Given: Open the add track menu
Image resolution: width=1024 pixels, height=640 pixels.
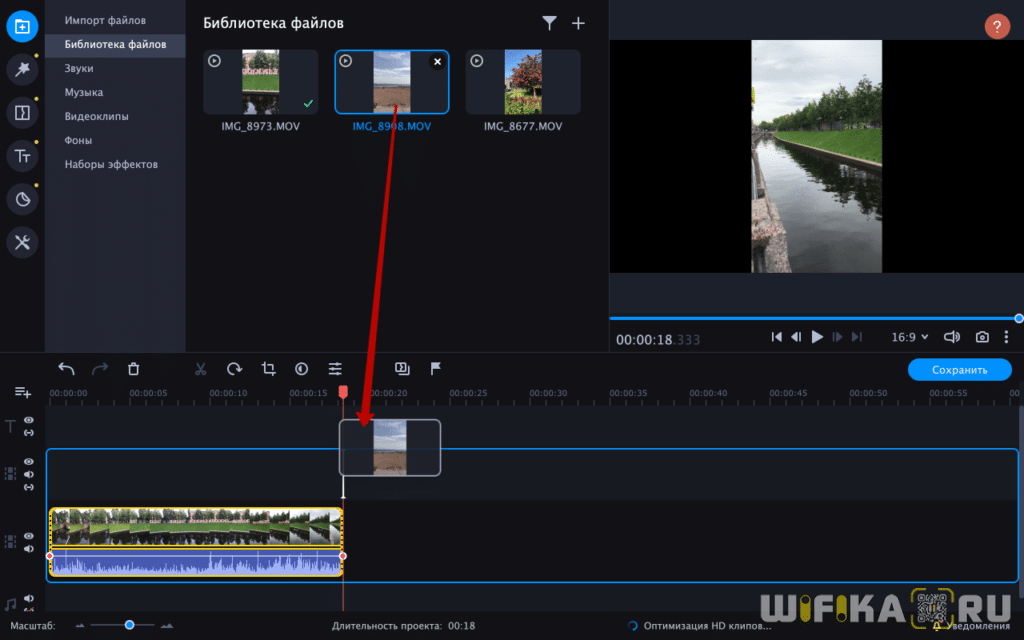Looking at the screenshot, I should tap(22, 393).
